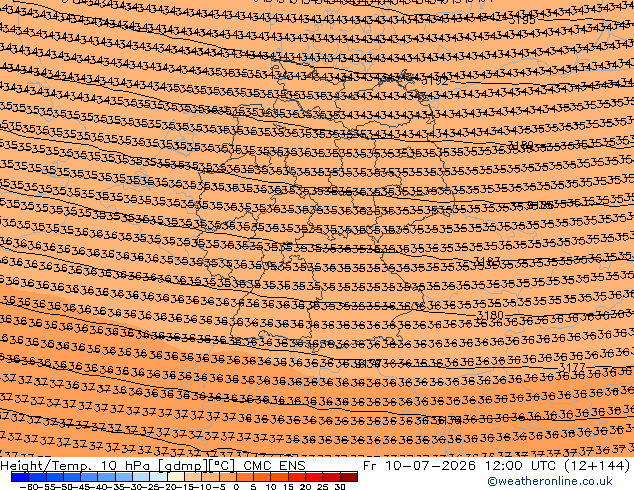Click the 'Height/Temp. 10 hPa' title text
Viewport: 634px width, 490px height.
[x=77, y=466]
